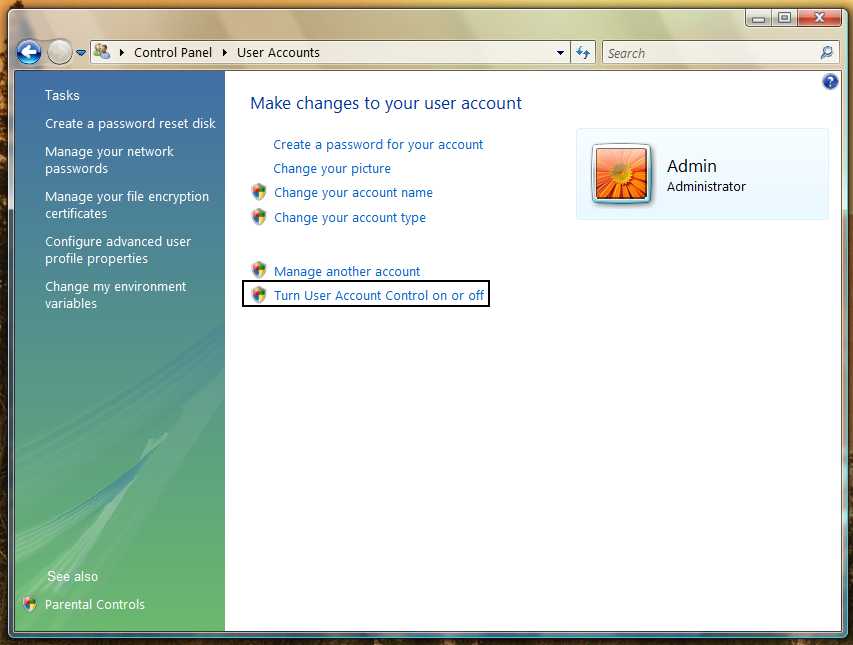Image resolution: width=853 pixels, height=645 pixels.
Task: Click Change your account type link
Action: 350,218
